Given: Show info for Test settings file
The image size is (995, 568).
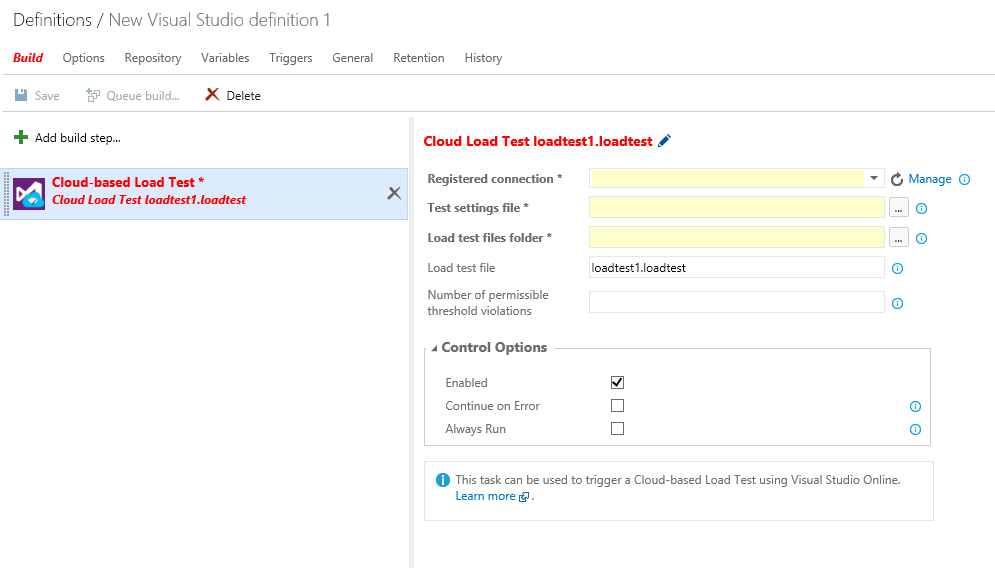Looking at the screenshot, I should (x=921, y=208).
